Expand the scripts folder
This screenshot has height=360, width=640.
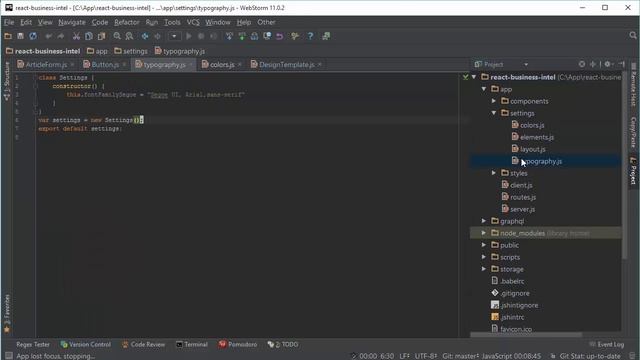point(484,257)
